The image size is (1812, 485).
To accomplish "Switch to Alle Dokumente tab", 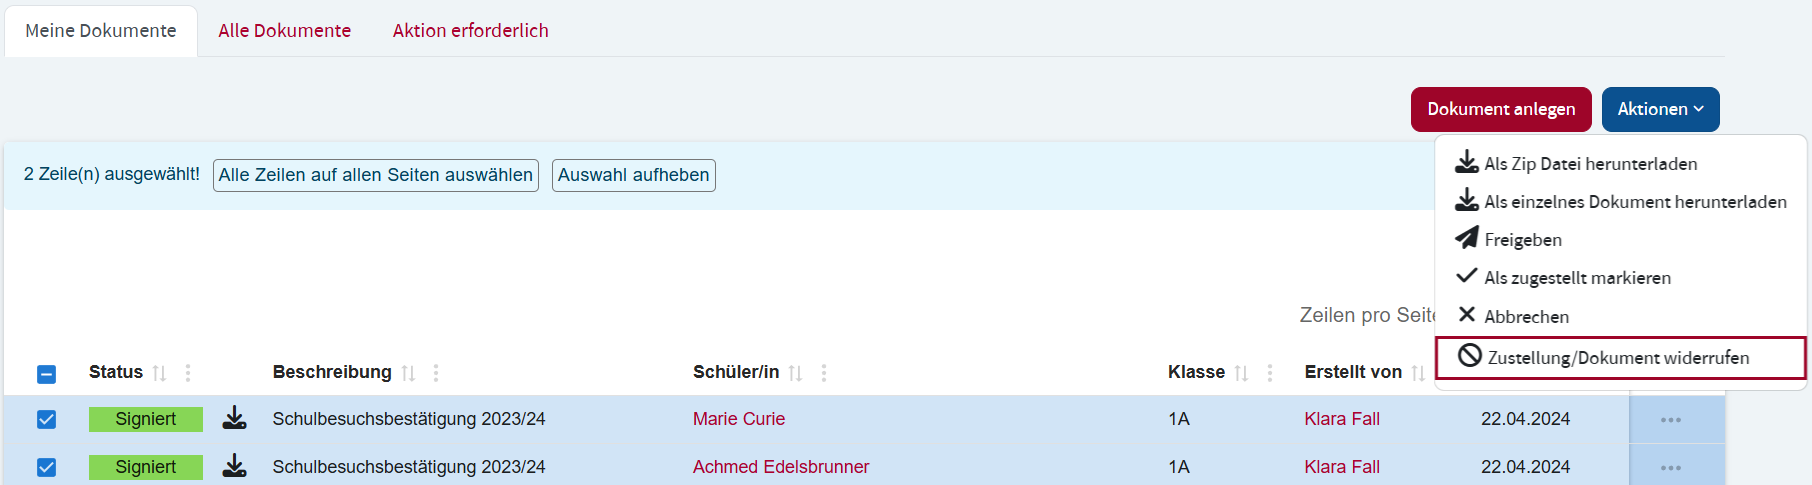I will 284,31.
